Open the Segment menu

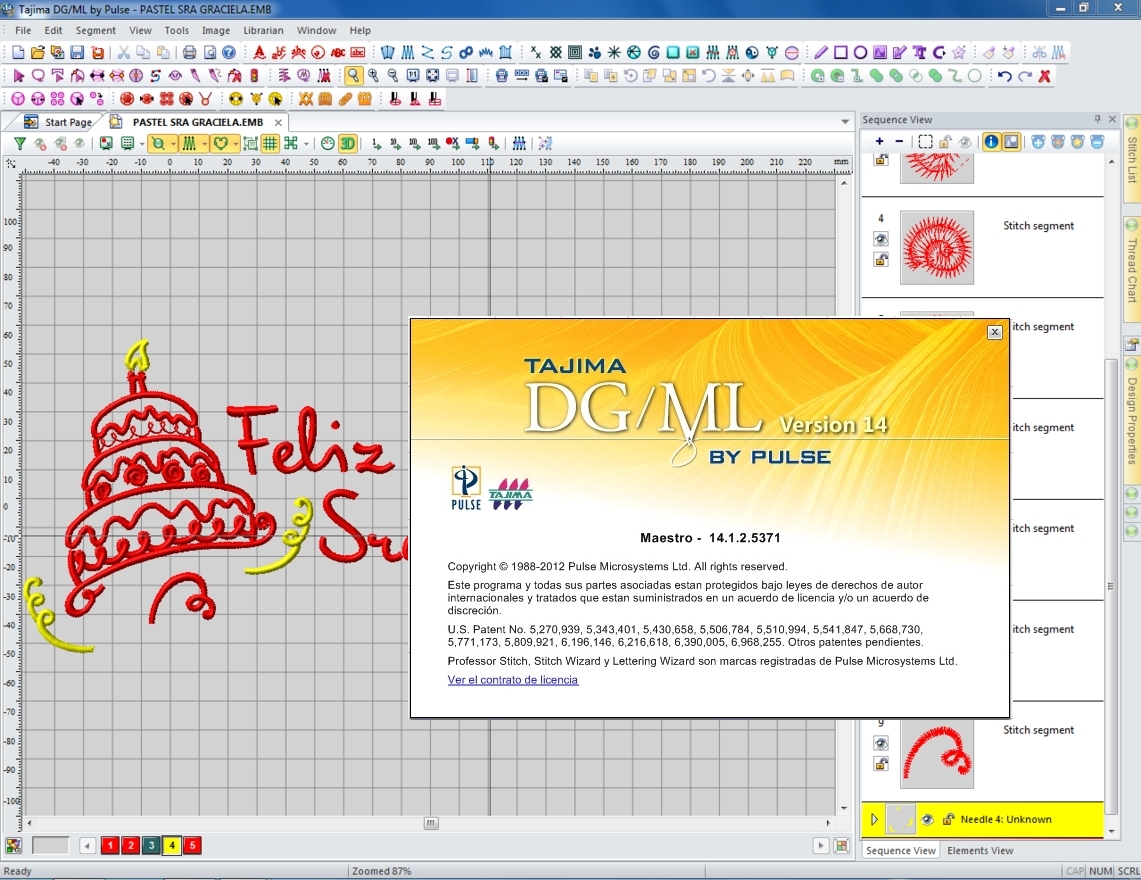pyautogui.click(x=95, y=31)
